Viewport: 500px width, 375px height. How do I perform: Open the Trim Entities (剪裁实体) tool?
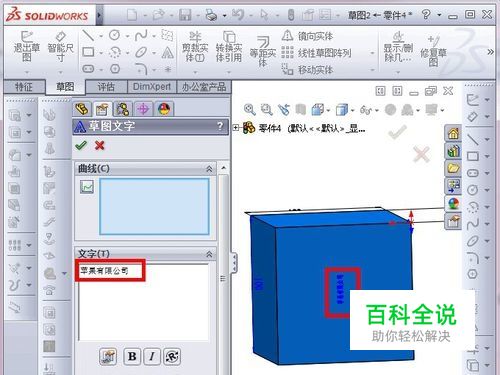point(195,47)
